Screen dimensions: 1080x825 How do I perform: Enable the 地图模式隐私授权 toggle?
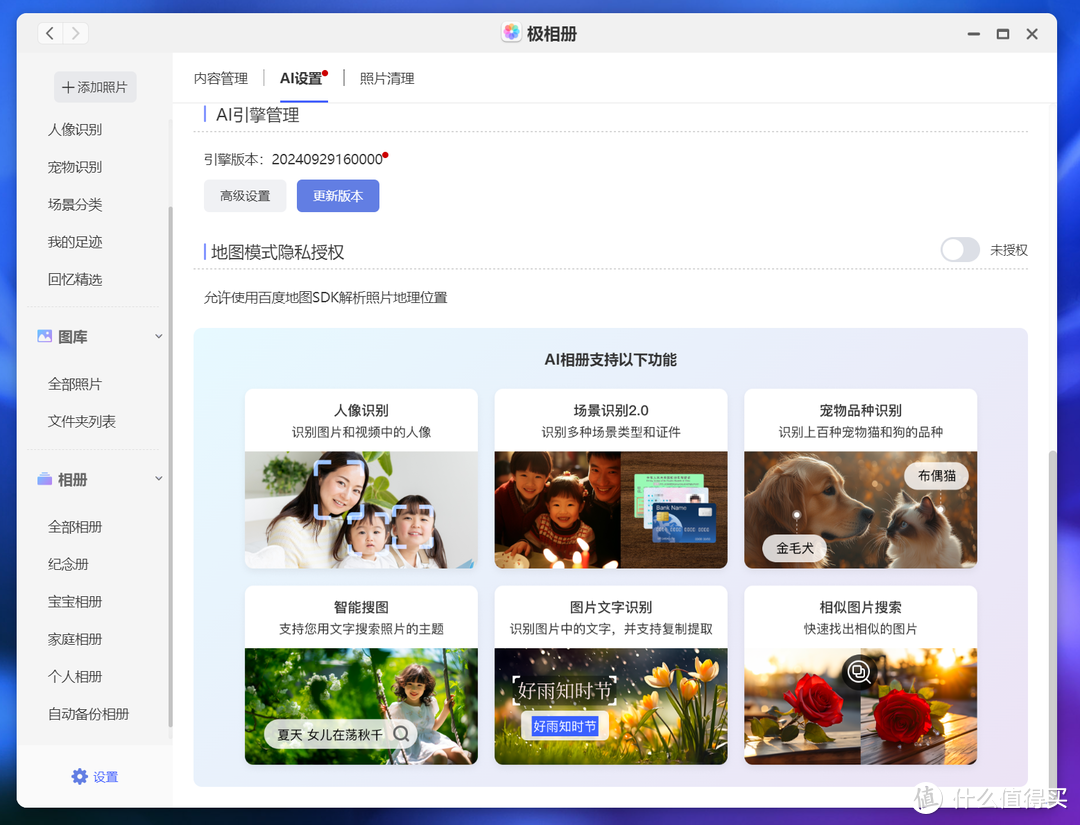coord(959,250)
